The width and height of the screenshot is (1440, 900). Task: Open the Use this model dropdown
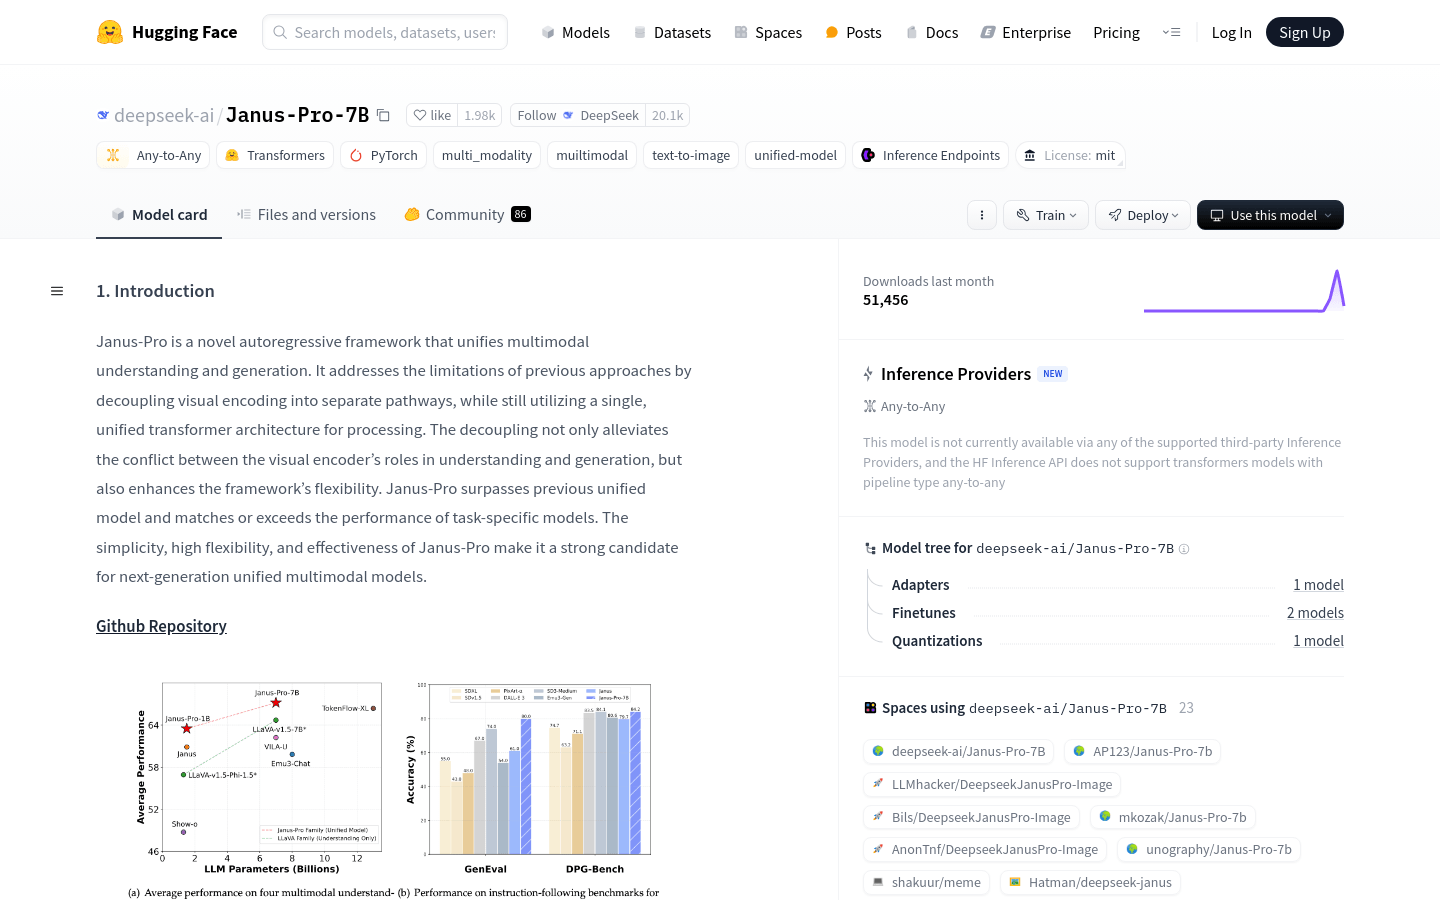pos(1270,215)
